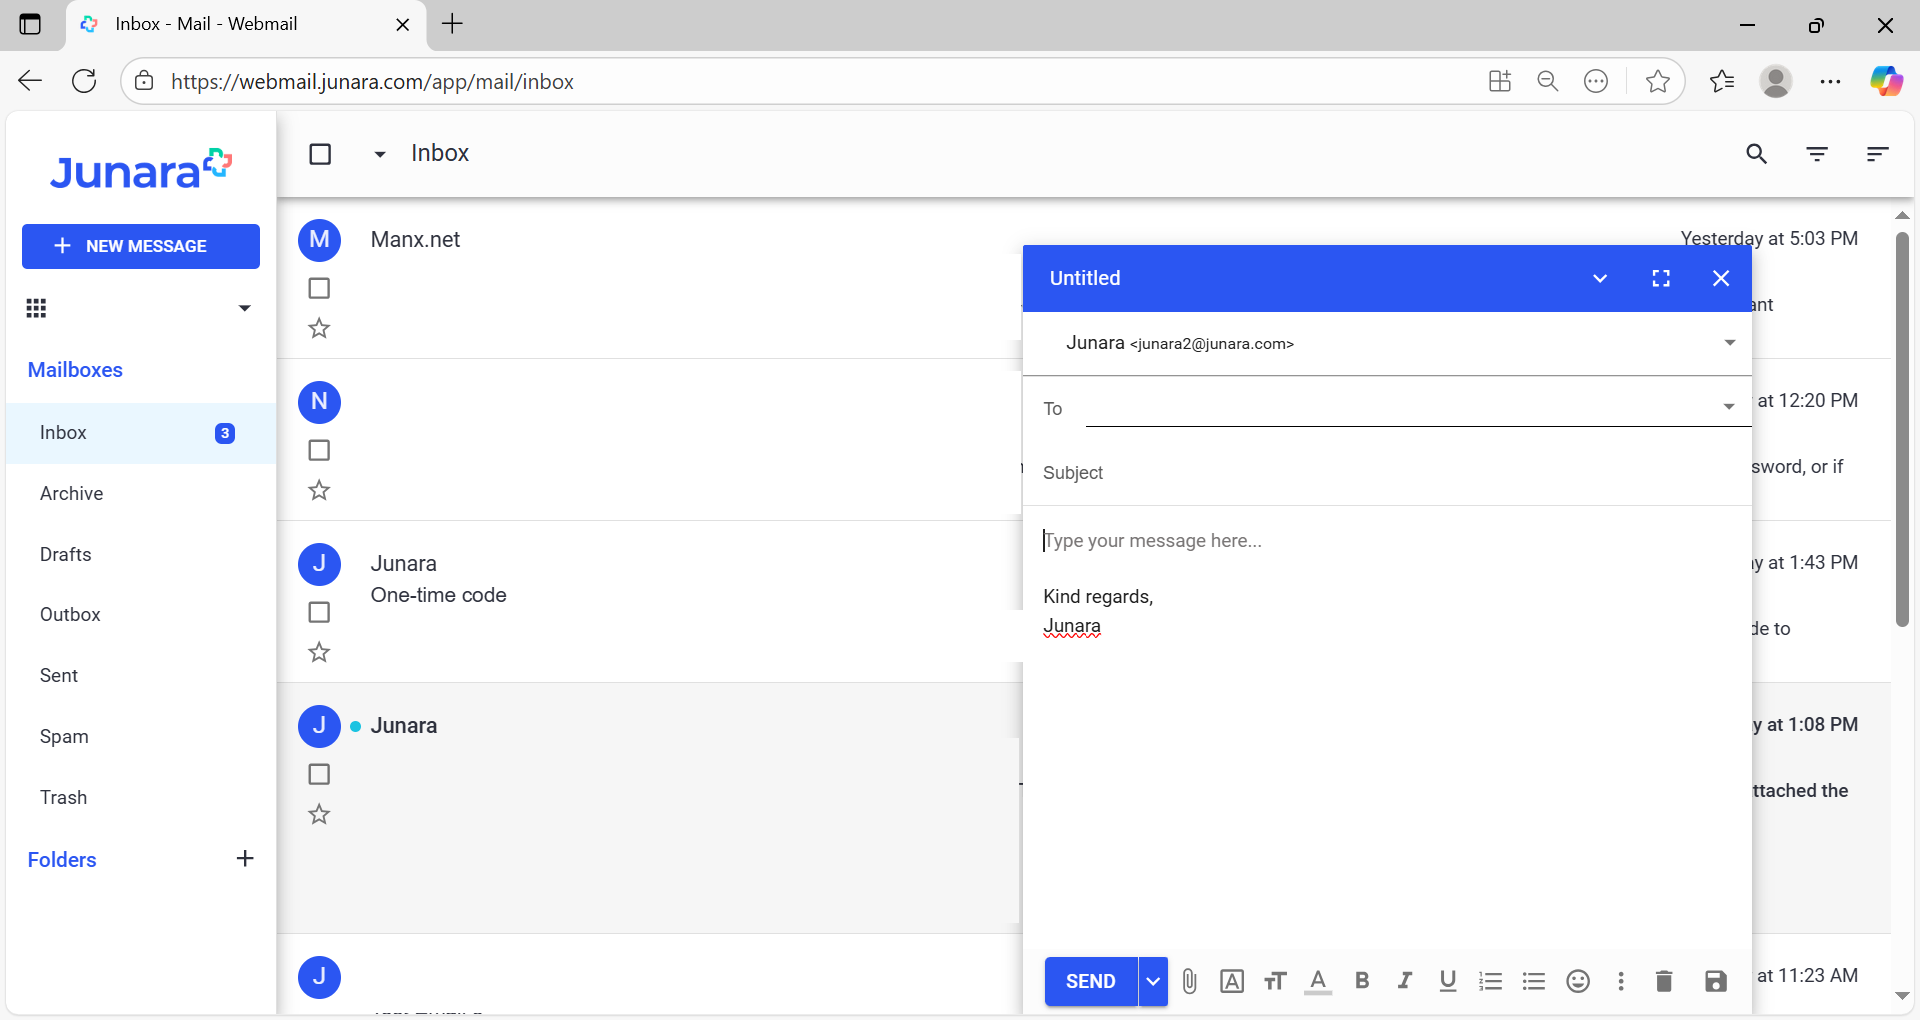Open the Archive mailbox
Image resolution: width=1920 pixels, height=1020 pixels.
click(x=141, y=494)
